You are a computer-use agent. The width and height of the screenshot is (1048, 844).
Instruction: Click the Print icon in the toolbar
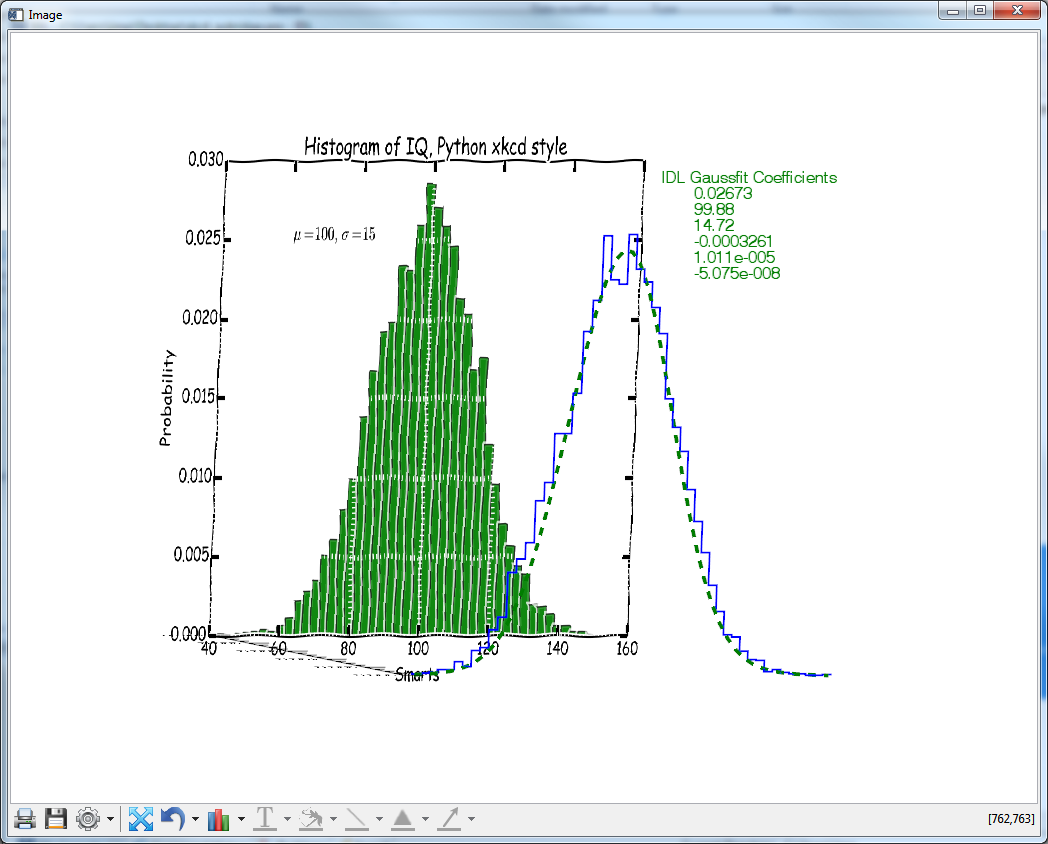(25, 819)
